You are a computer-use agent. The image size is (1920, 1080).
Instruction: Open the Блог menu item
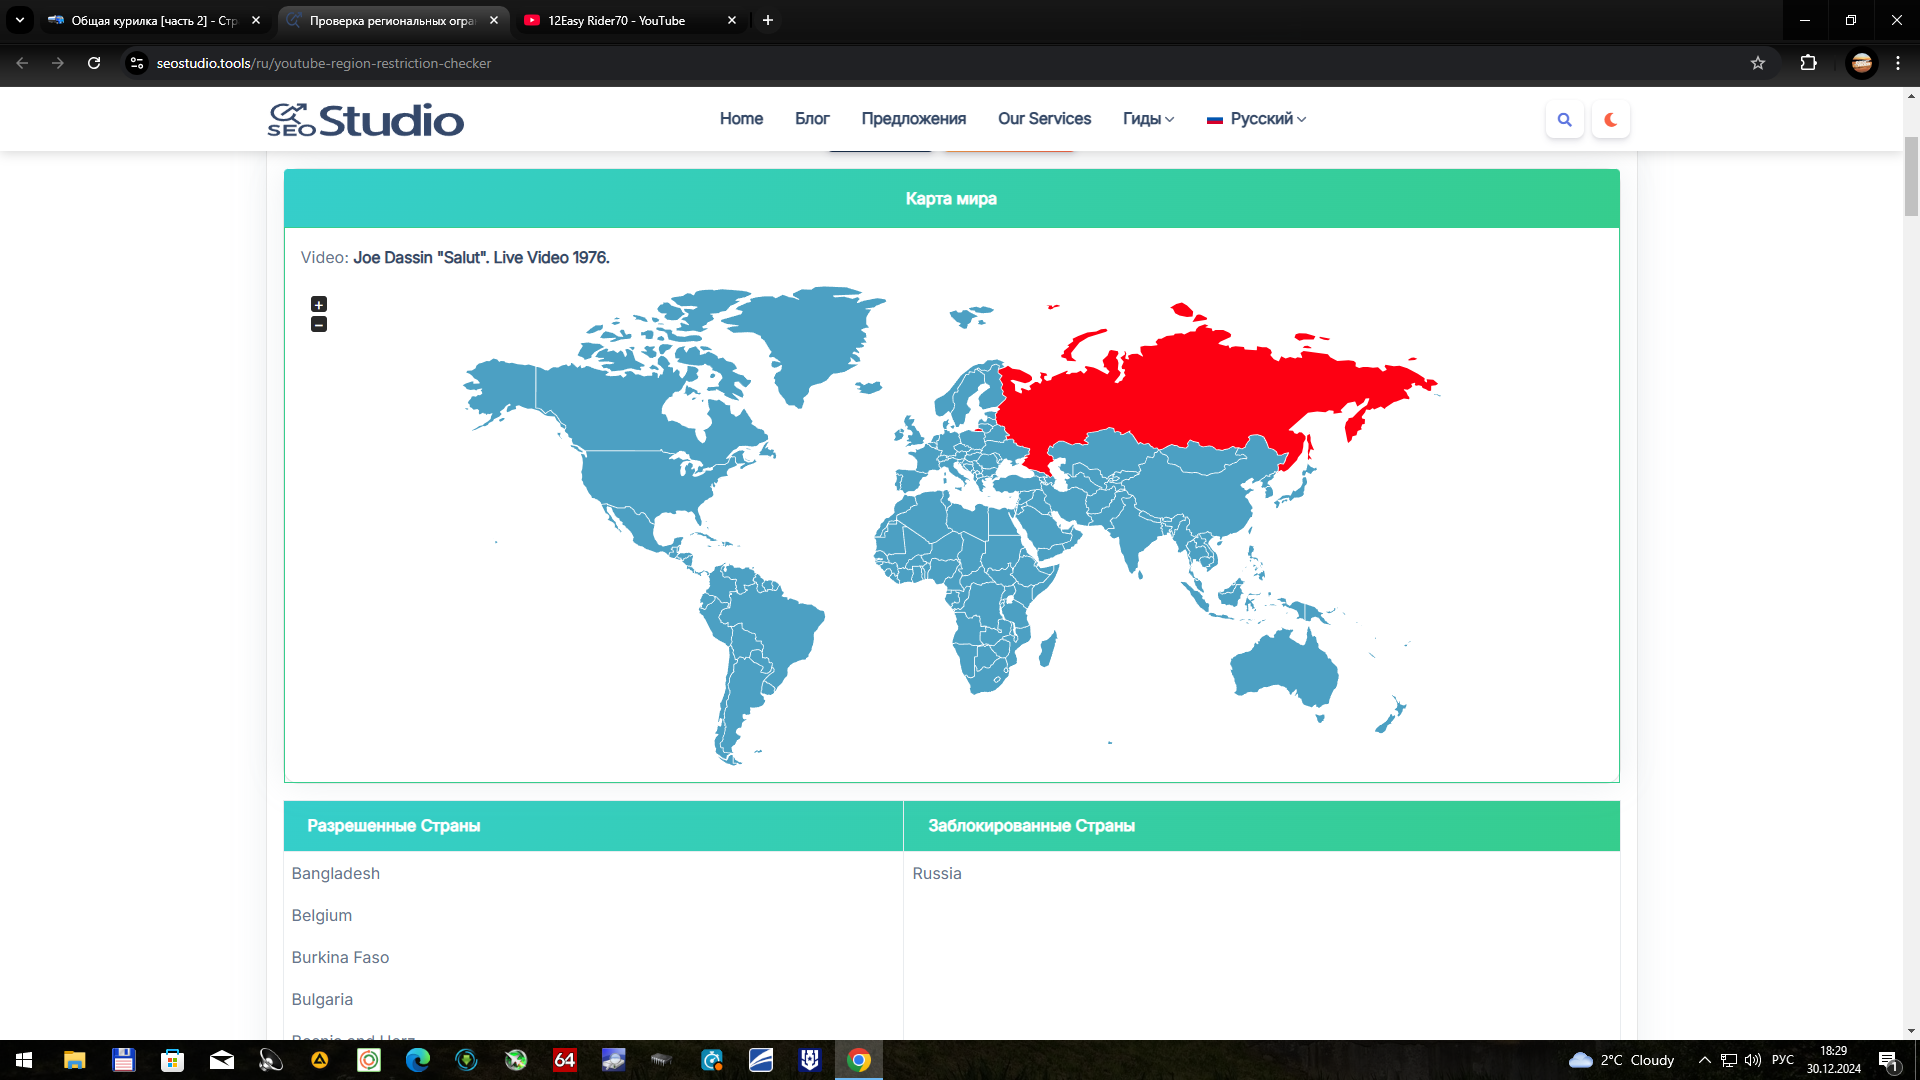click(x=812, y=119)
